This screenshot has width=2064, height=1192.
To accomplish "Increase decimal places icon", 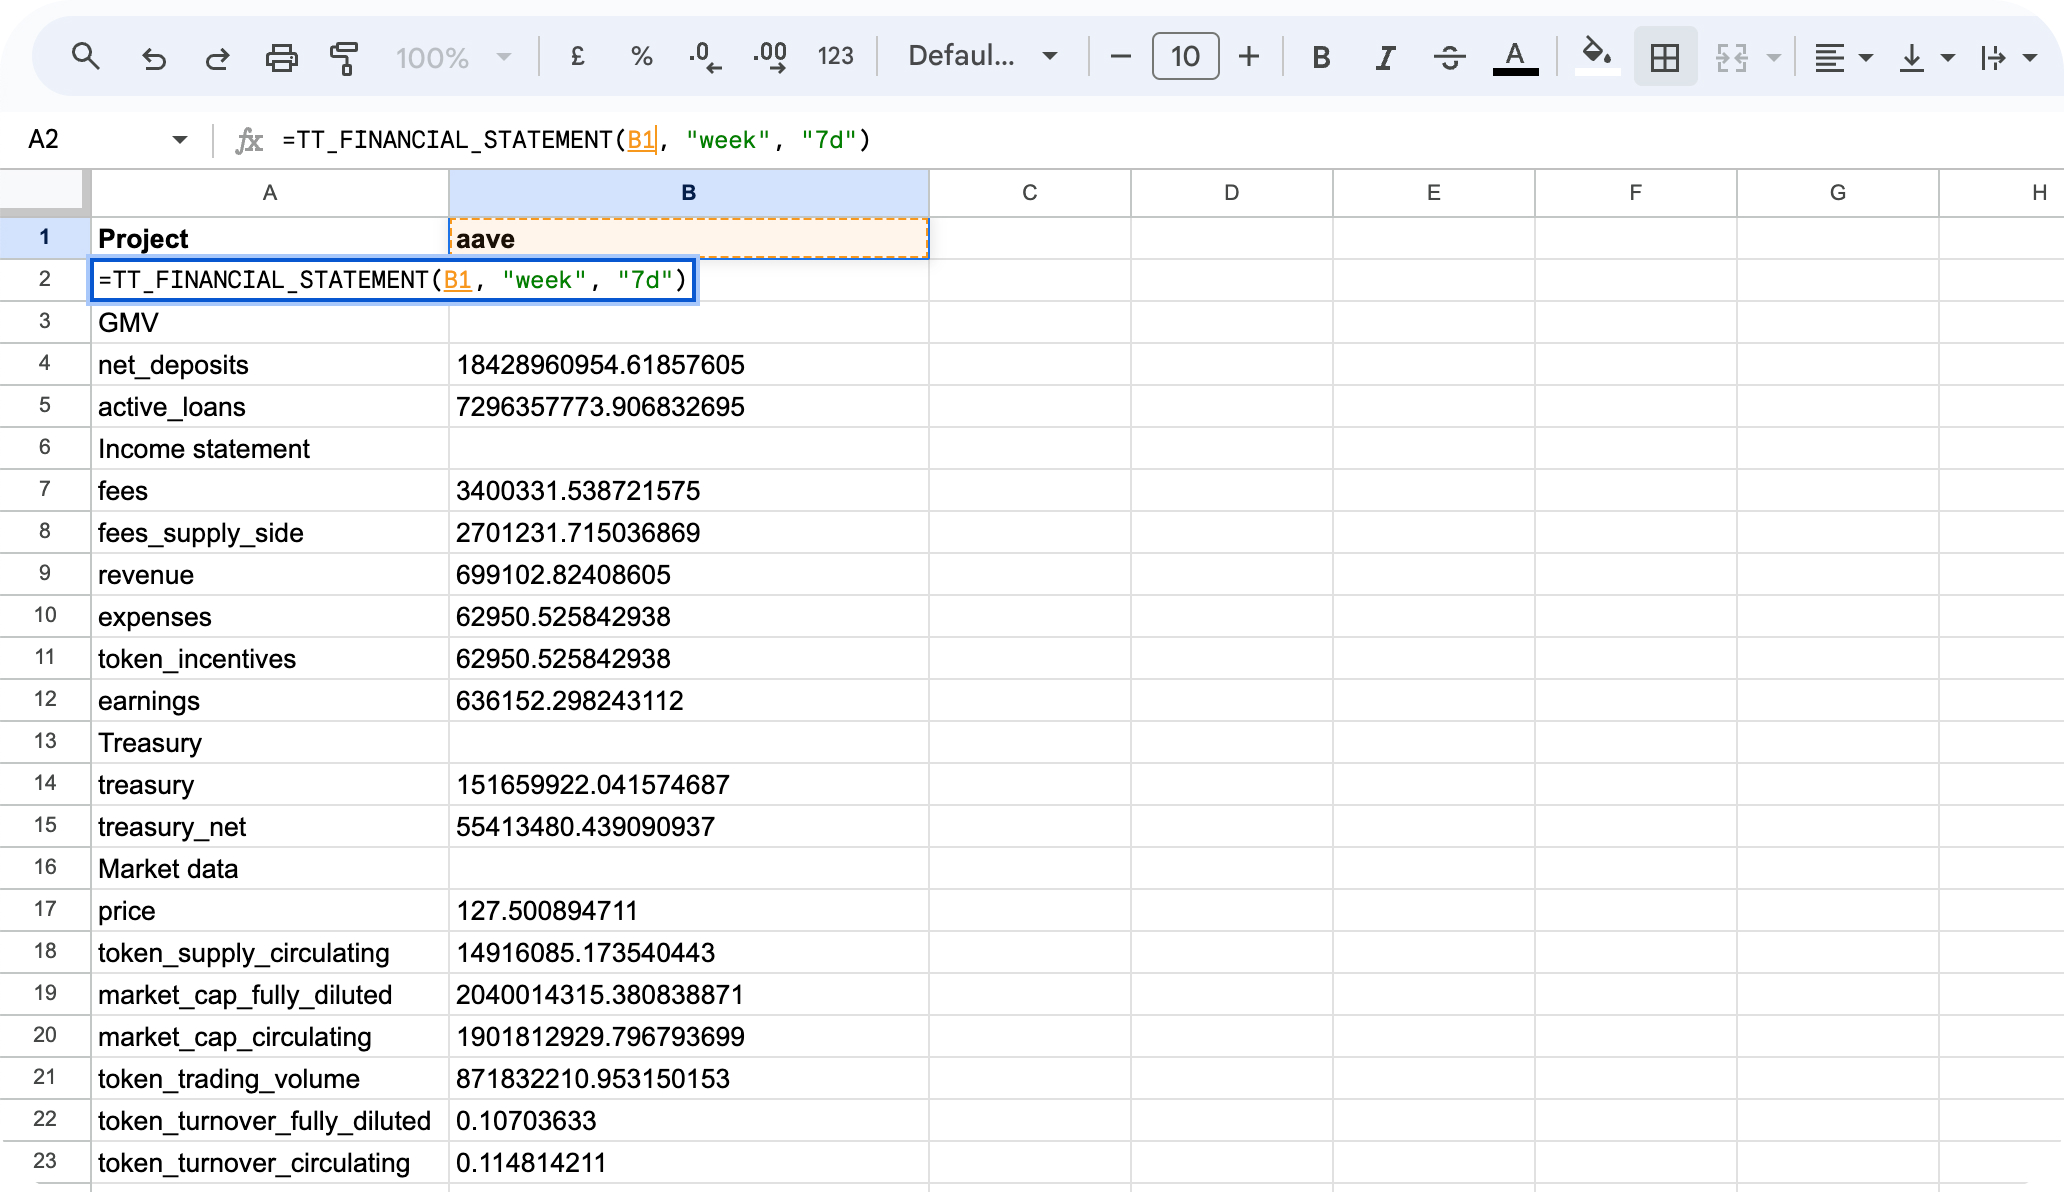I will (770, 57).
